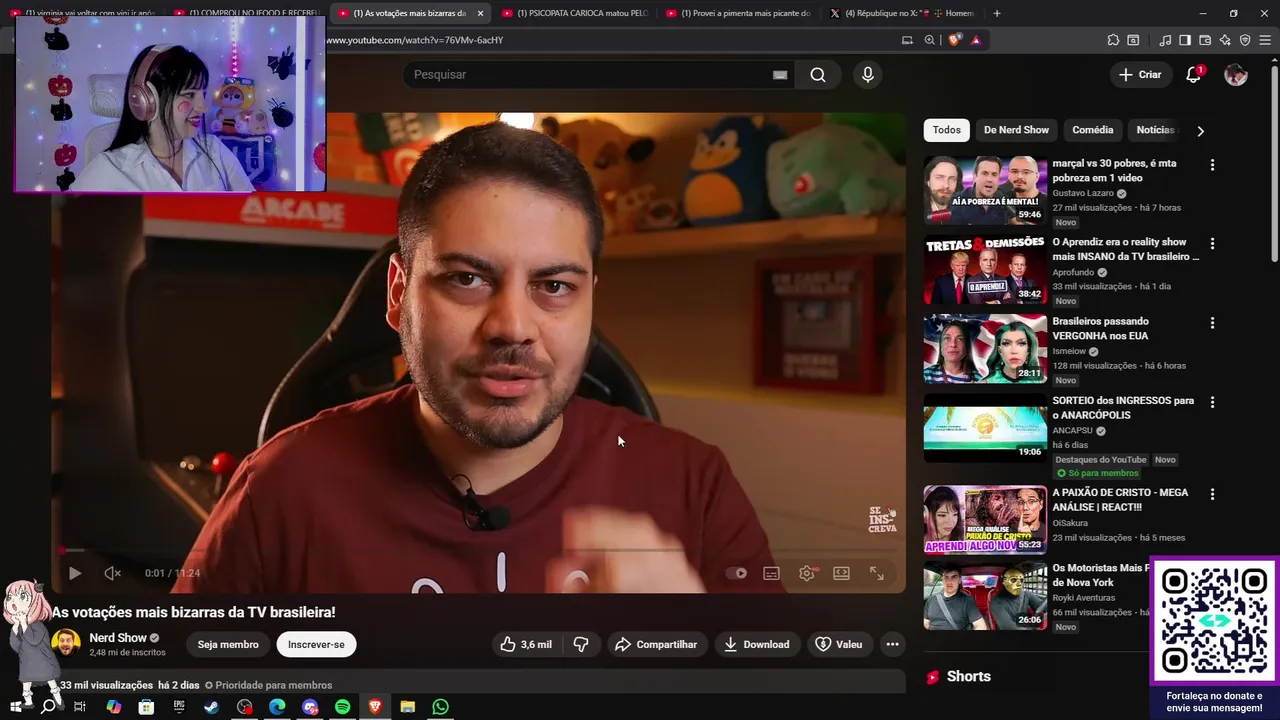This screenshot has width=1280, height=720.
Task: Open more actions three-dot menu below video
Action: (x=892, y=644)
